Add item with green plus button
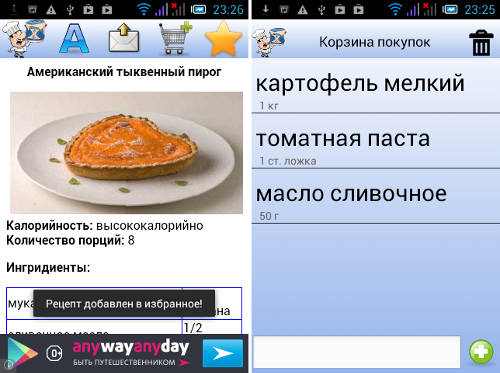This screenshot has height=373, width=500. point(481,352)
